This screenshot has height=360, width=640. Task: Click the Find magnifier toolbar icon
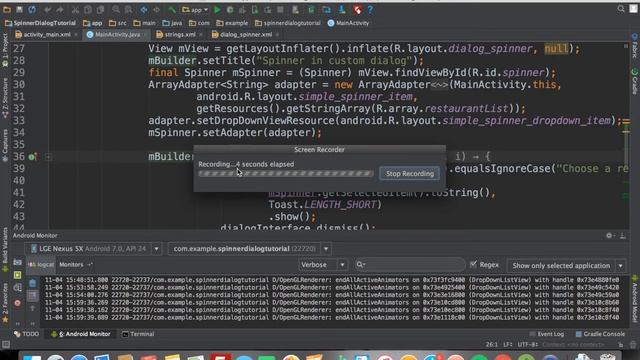pos(116,9)
